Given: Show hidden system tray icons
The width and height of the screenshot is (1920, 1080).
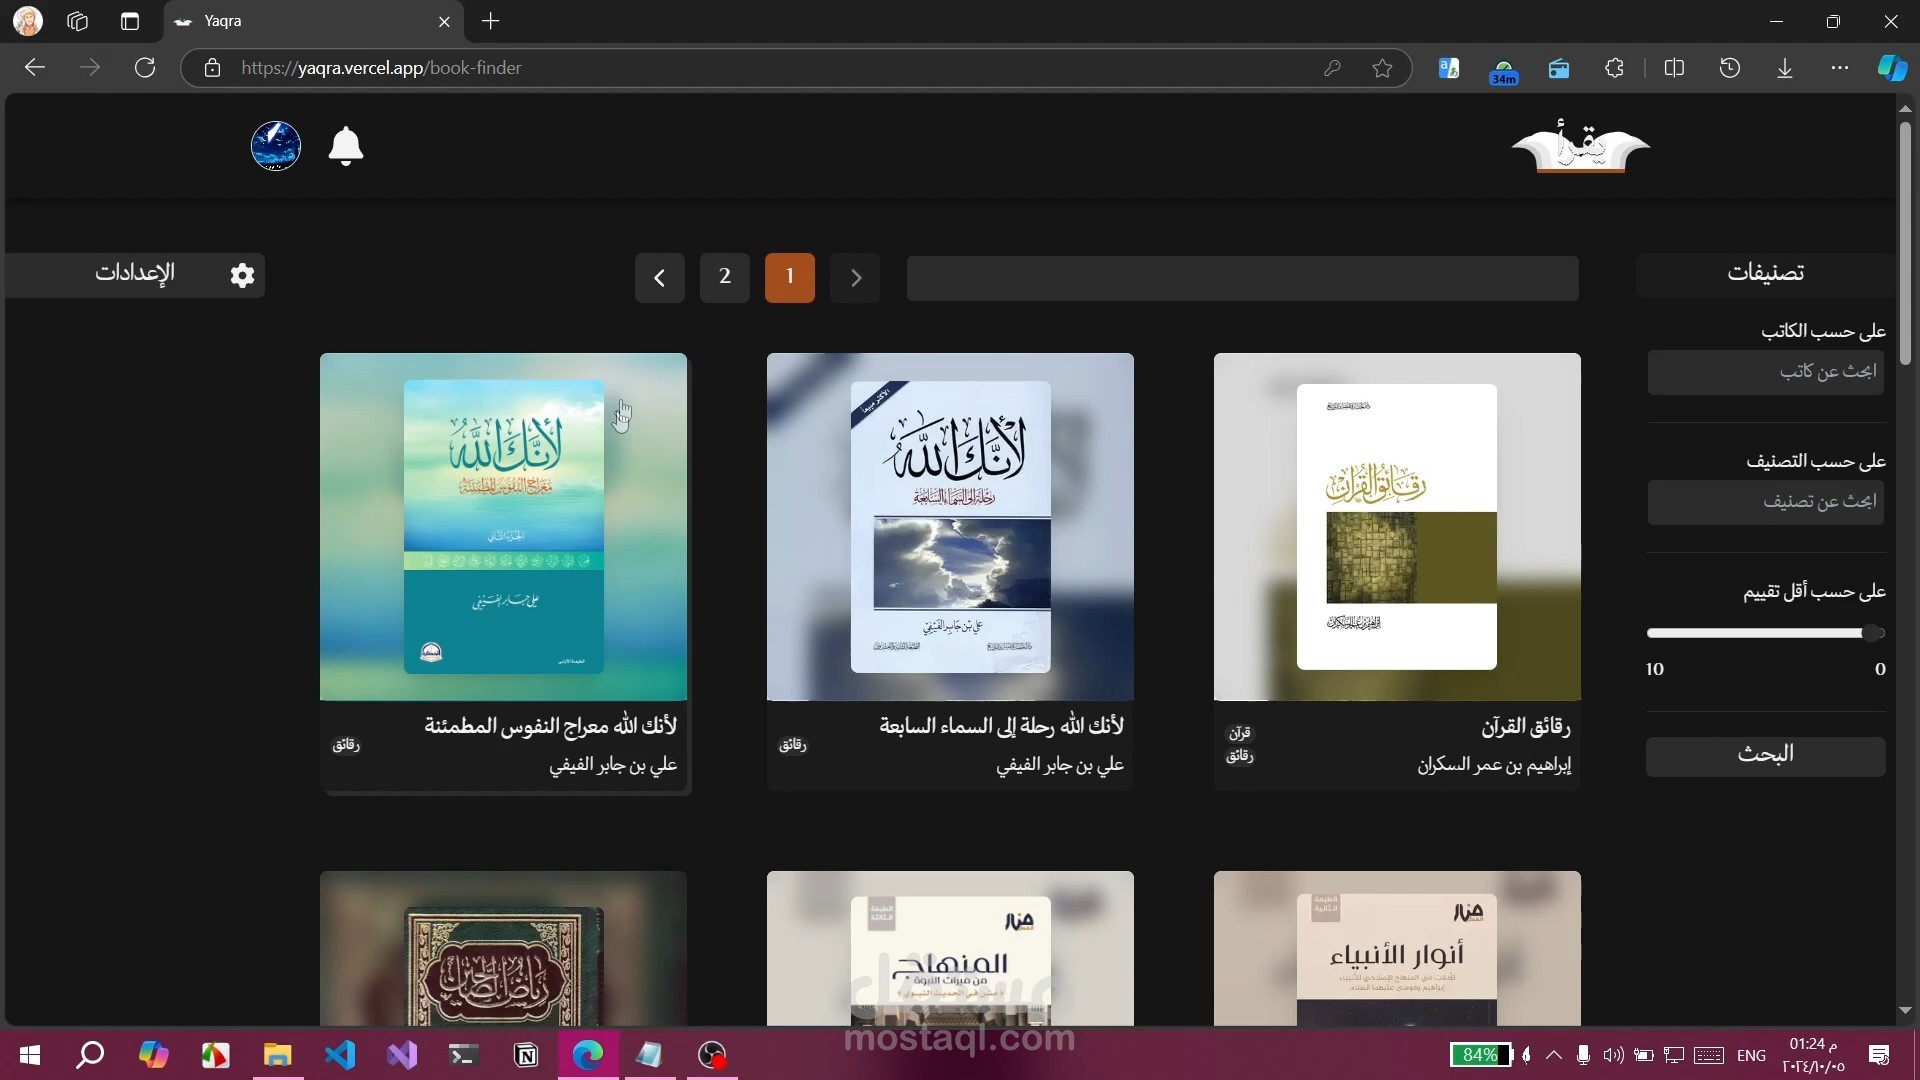Looking at the screenshot, I should coord(1553,1055).
